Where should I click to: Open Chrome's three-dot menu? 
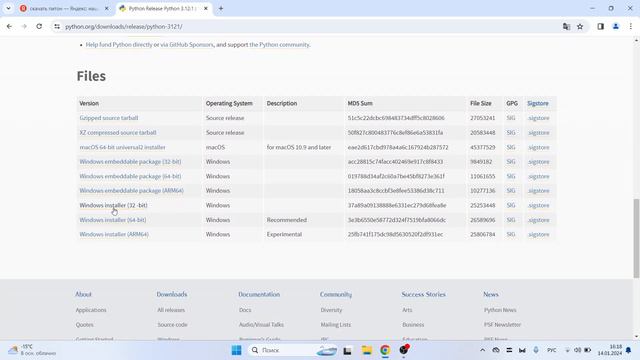point(631,27)
